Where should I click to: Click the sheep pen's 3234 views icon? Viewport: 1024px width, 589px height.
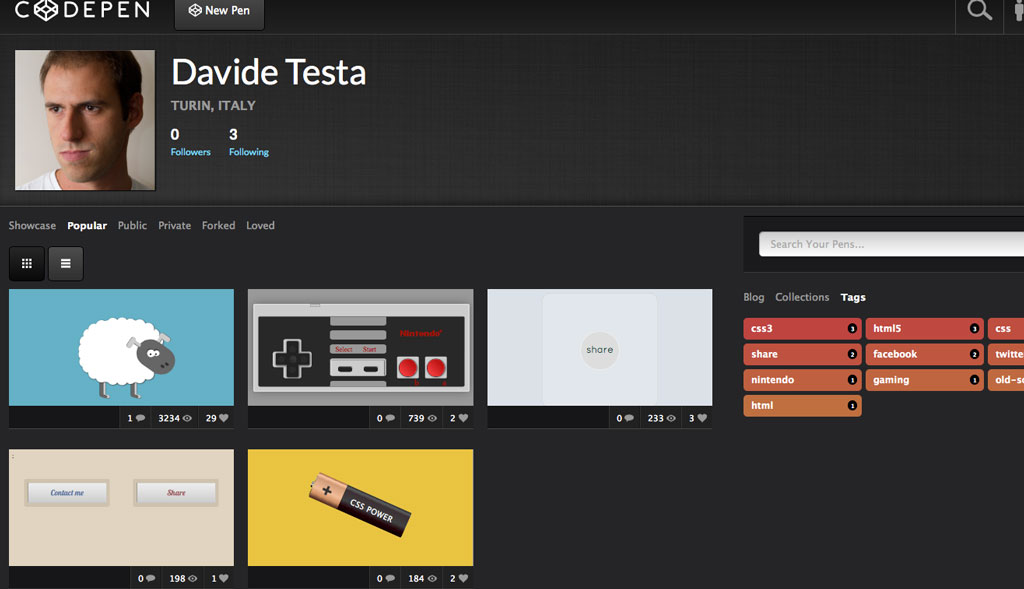pos(187,418)
